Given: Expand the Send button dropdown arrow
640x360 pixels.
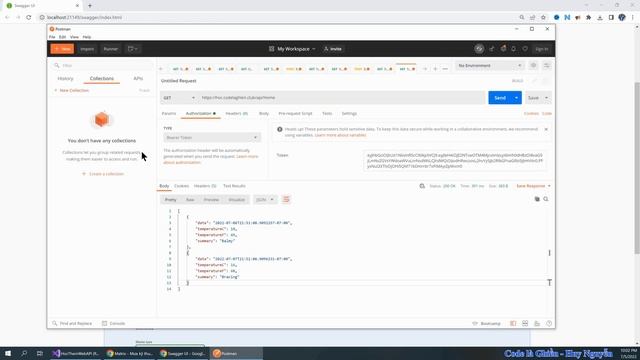Looking at the screenshot, I should point(517,98).
